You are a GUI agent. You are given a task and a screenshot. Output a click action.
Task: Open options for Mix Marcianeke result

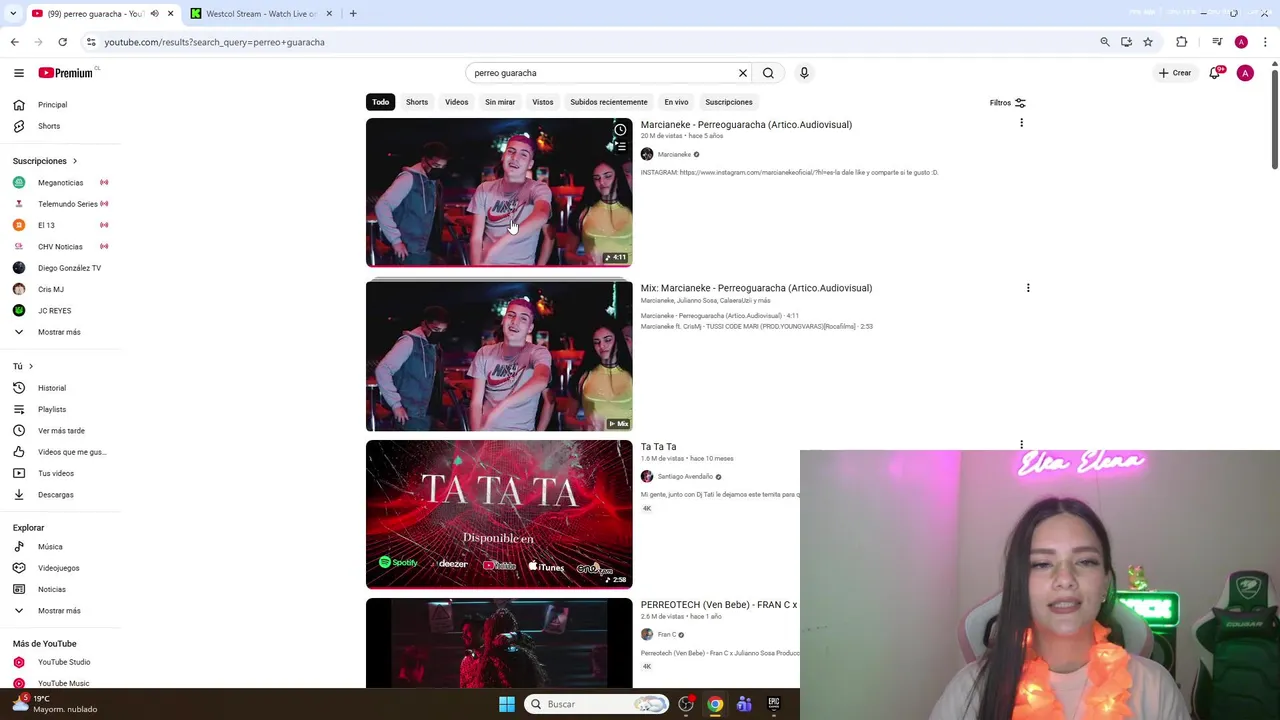1028,288
